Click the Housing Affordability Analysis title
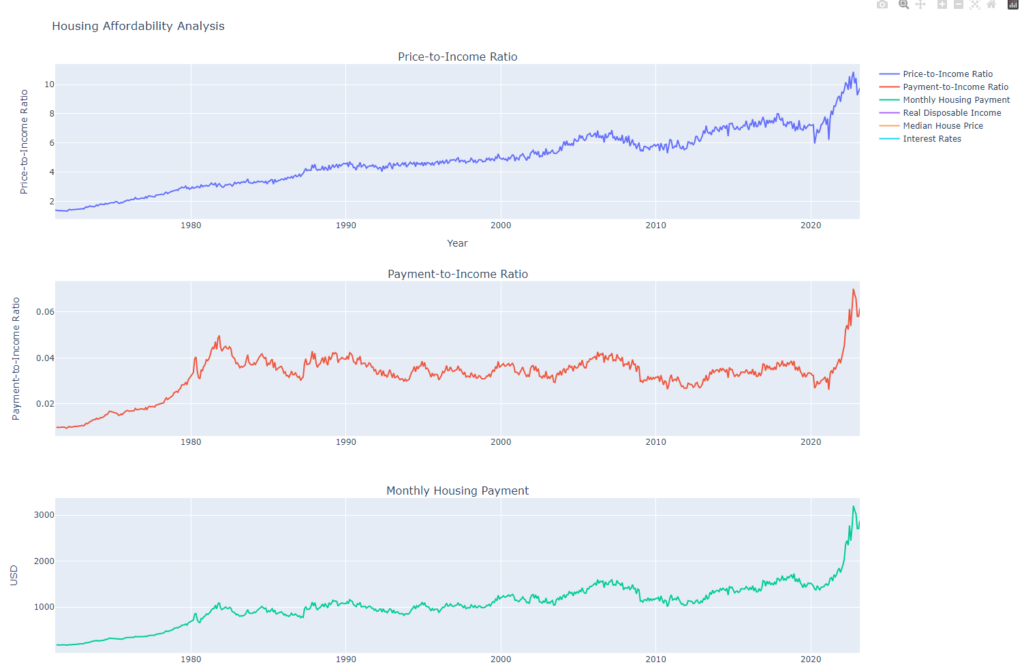The height and width of the screenshot is (669, 1024). click(x=138, y=26)
